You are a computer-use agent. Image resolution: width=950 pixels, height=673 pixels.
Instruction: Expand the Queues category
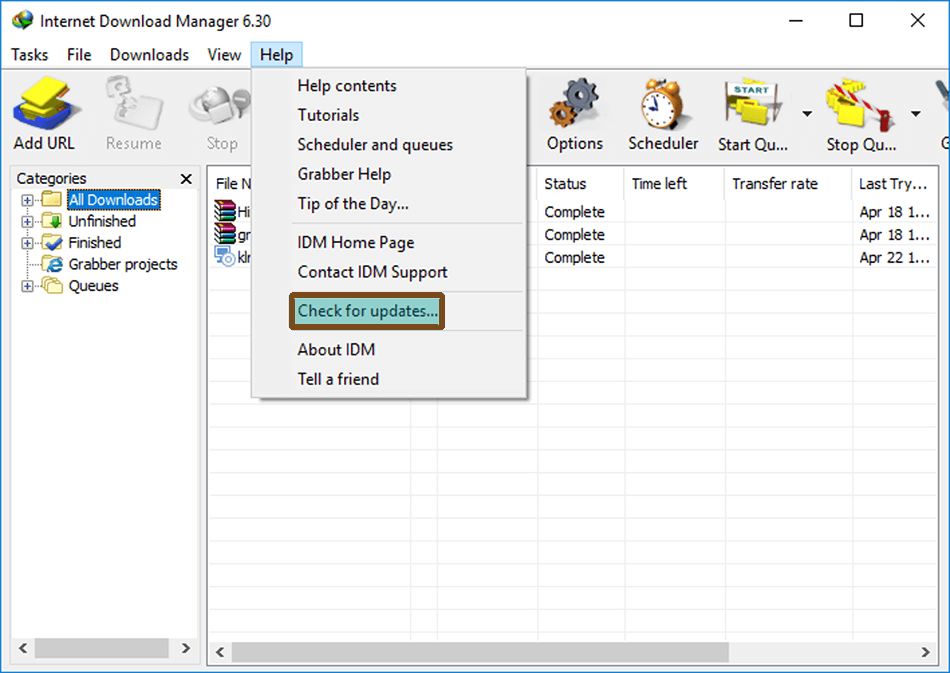pyautogui.click(x=25, y=285)
